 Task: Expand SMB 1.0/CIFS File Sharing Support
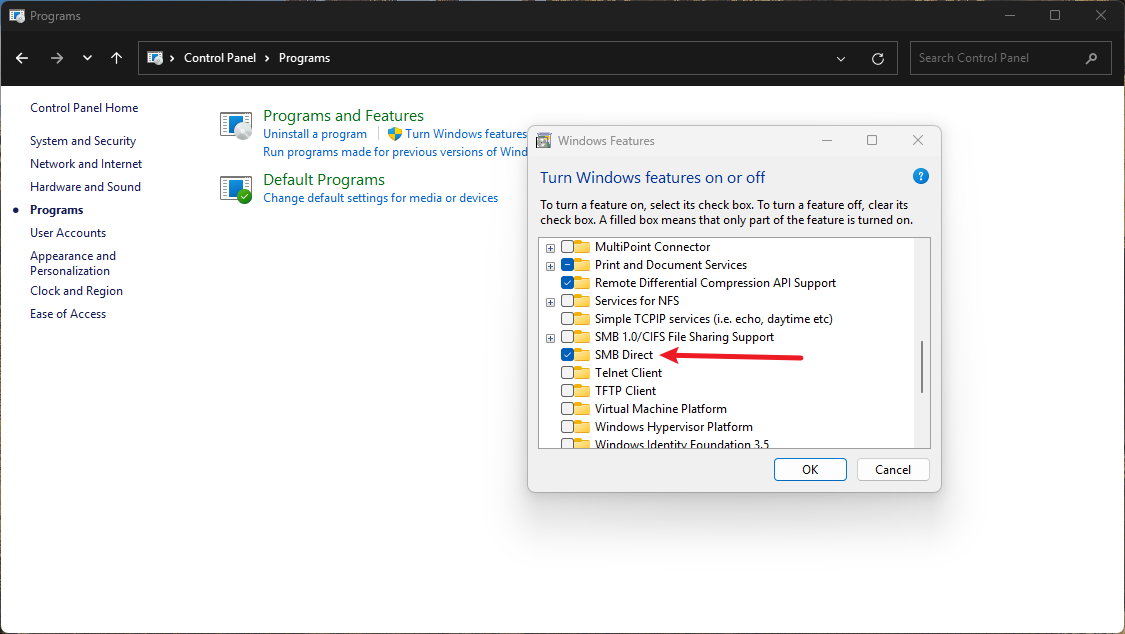(550, 337)
